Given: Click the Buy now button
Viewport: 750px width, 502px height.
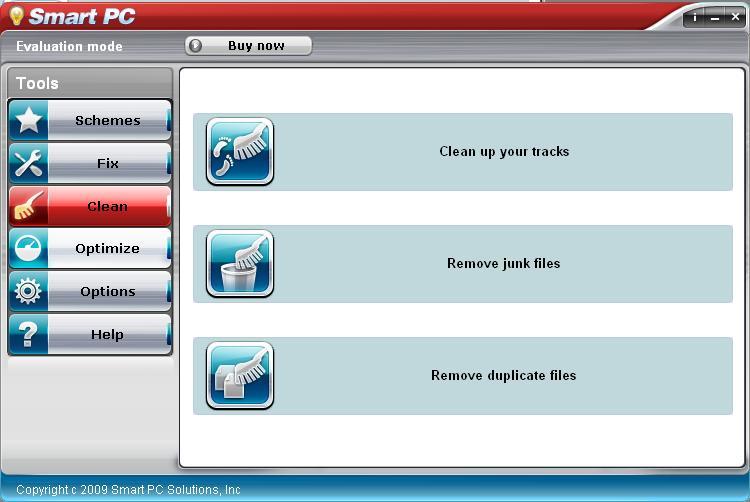Looking at the screenshot, I should pos(248,46).
